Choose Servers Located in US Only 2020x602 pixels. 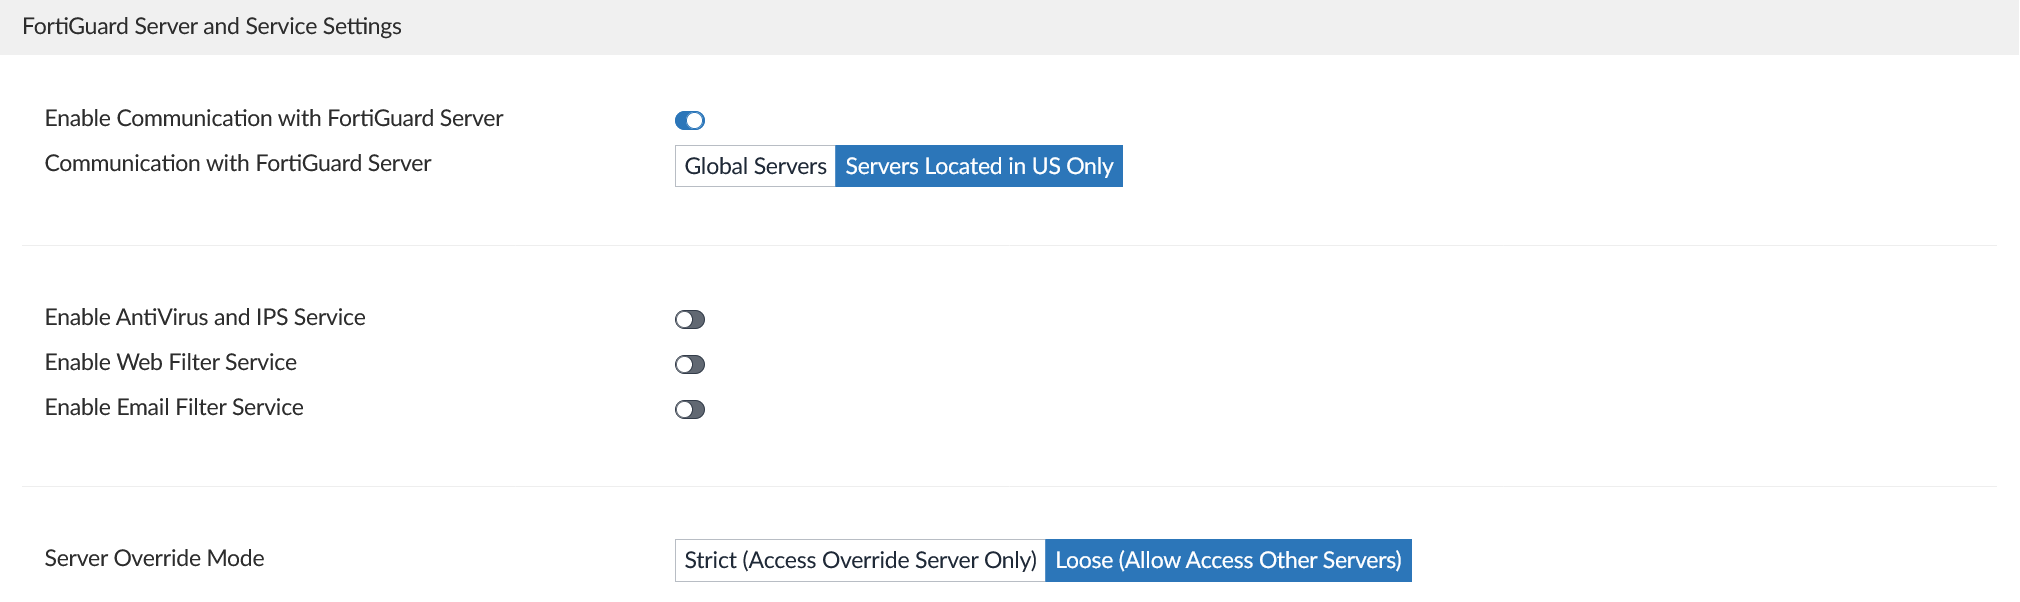pos(978,166)
